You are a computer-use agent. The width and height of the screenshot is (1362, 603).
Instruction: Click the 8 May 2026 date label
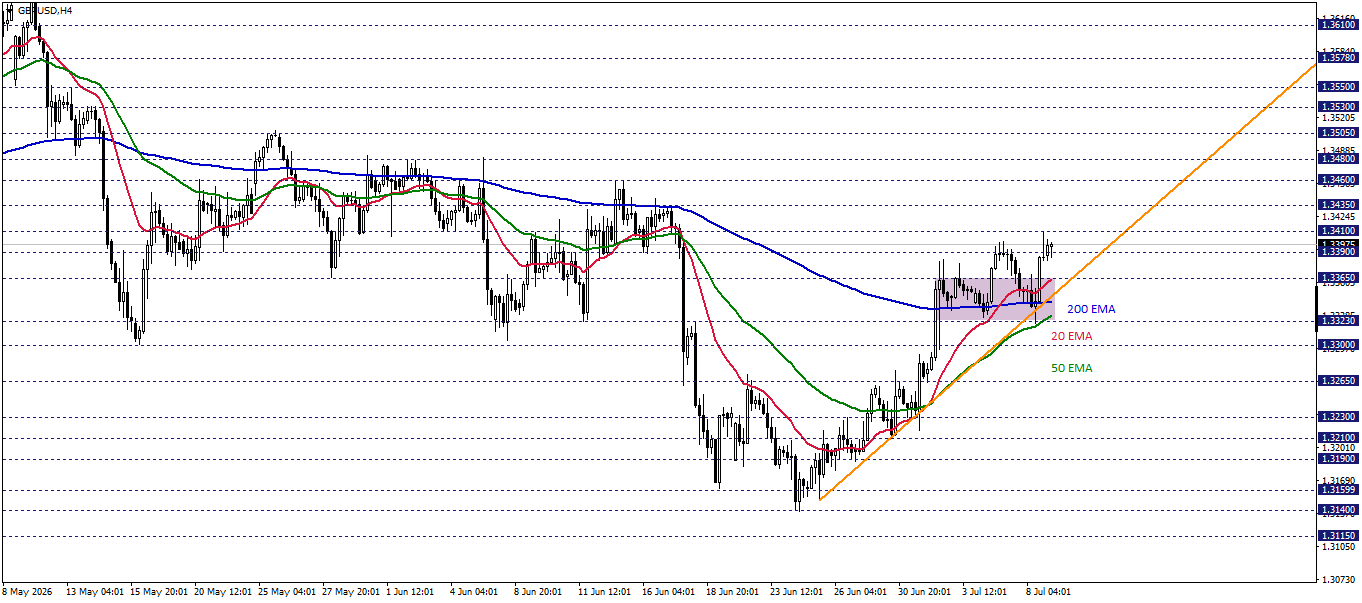pyautogui.click(x=29, y=592)
